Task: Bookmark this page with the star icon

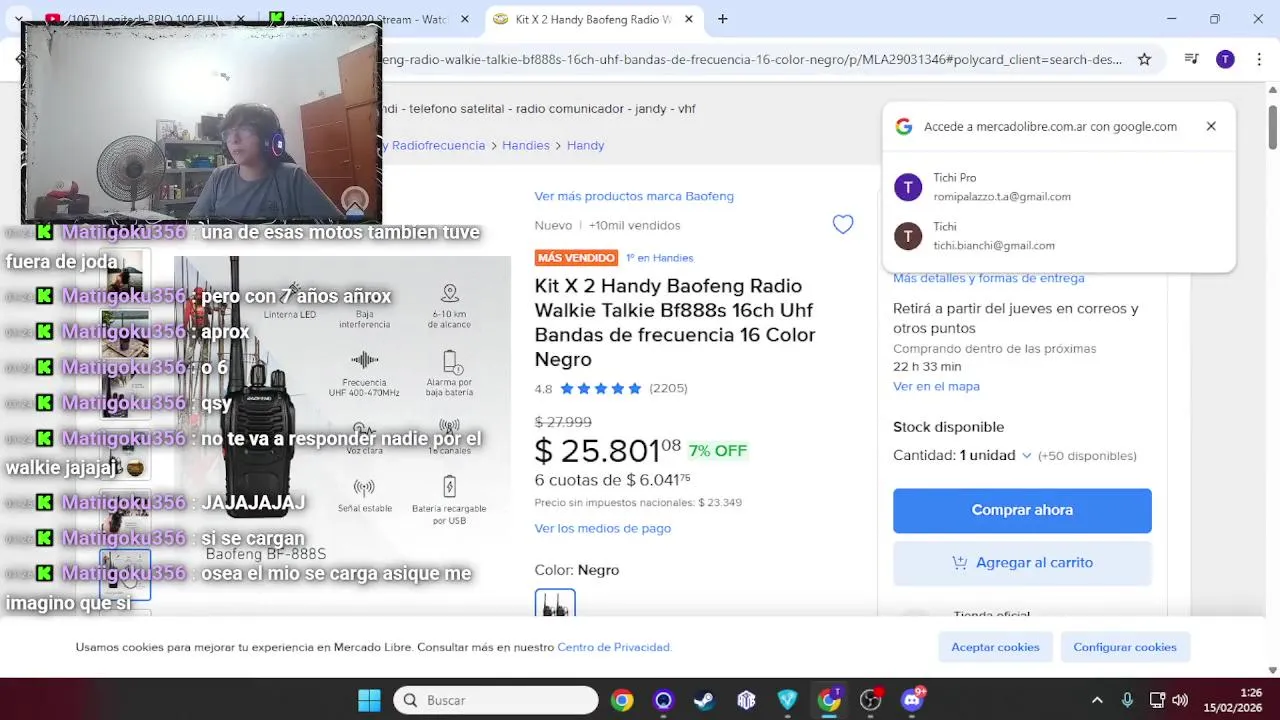Action: click(1144, 59)
